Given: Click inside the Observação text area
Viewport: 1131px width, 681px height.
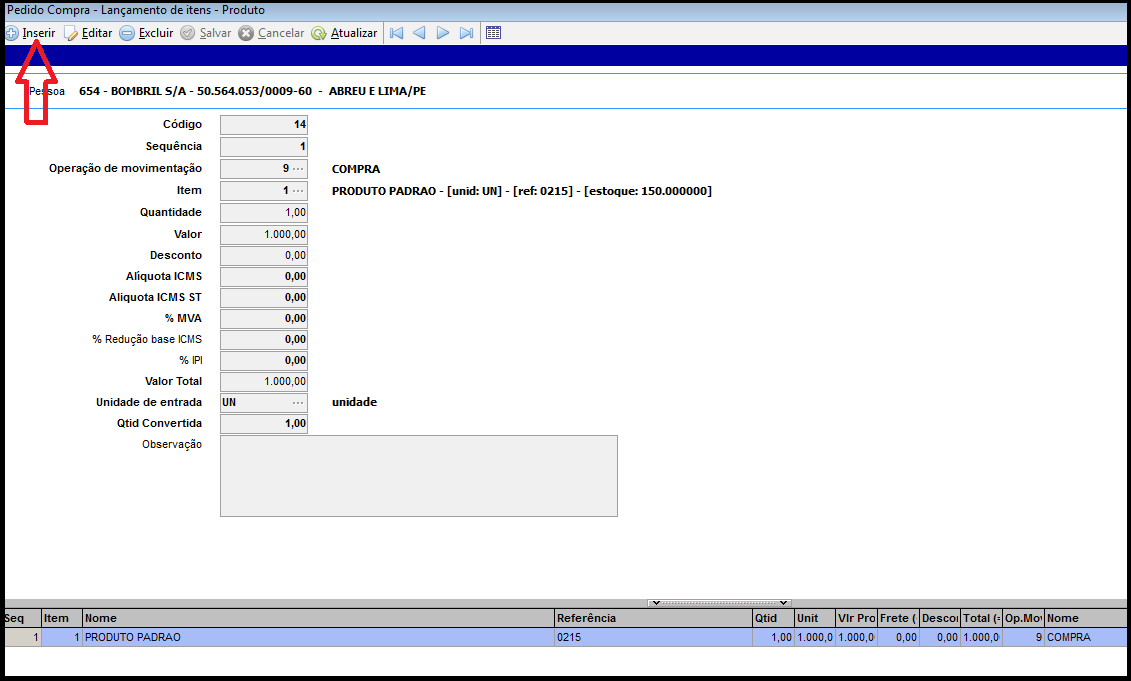Looking at the screenshot, I should click(418, 476).
